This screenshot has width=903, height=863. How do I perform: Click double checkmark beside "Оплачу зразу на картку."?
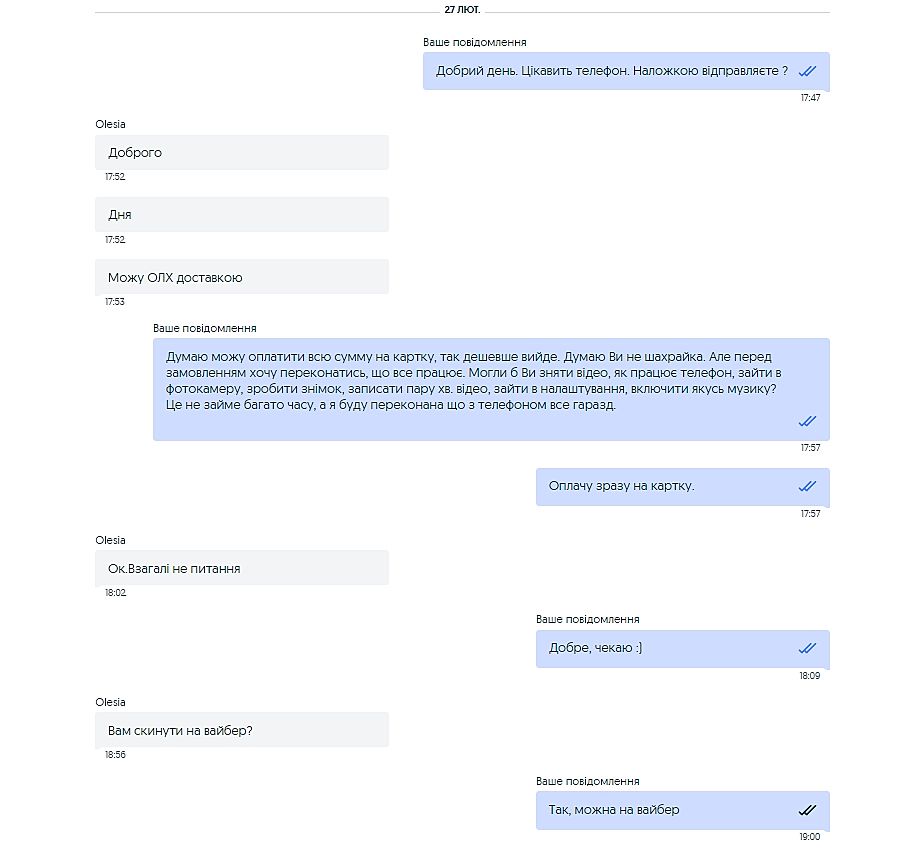click(808, 486)
